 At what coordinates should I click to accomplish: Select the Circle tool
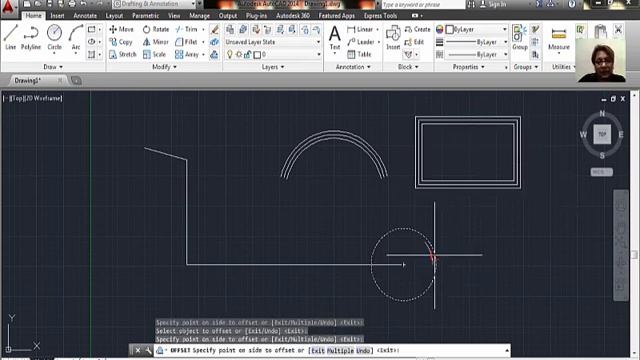pos(54,37)
